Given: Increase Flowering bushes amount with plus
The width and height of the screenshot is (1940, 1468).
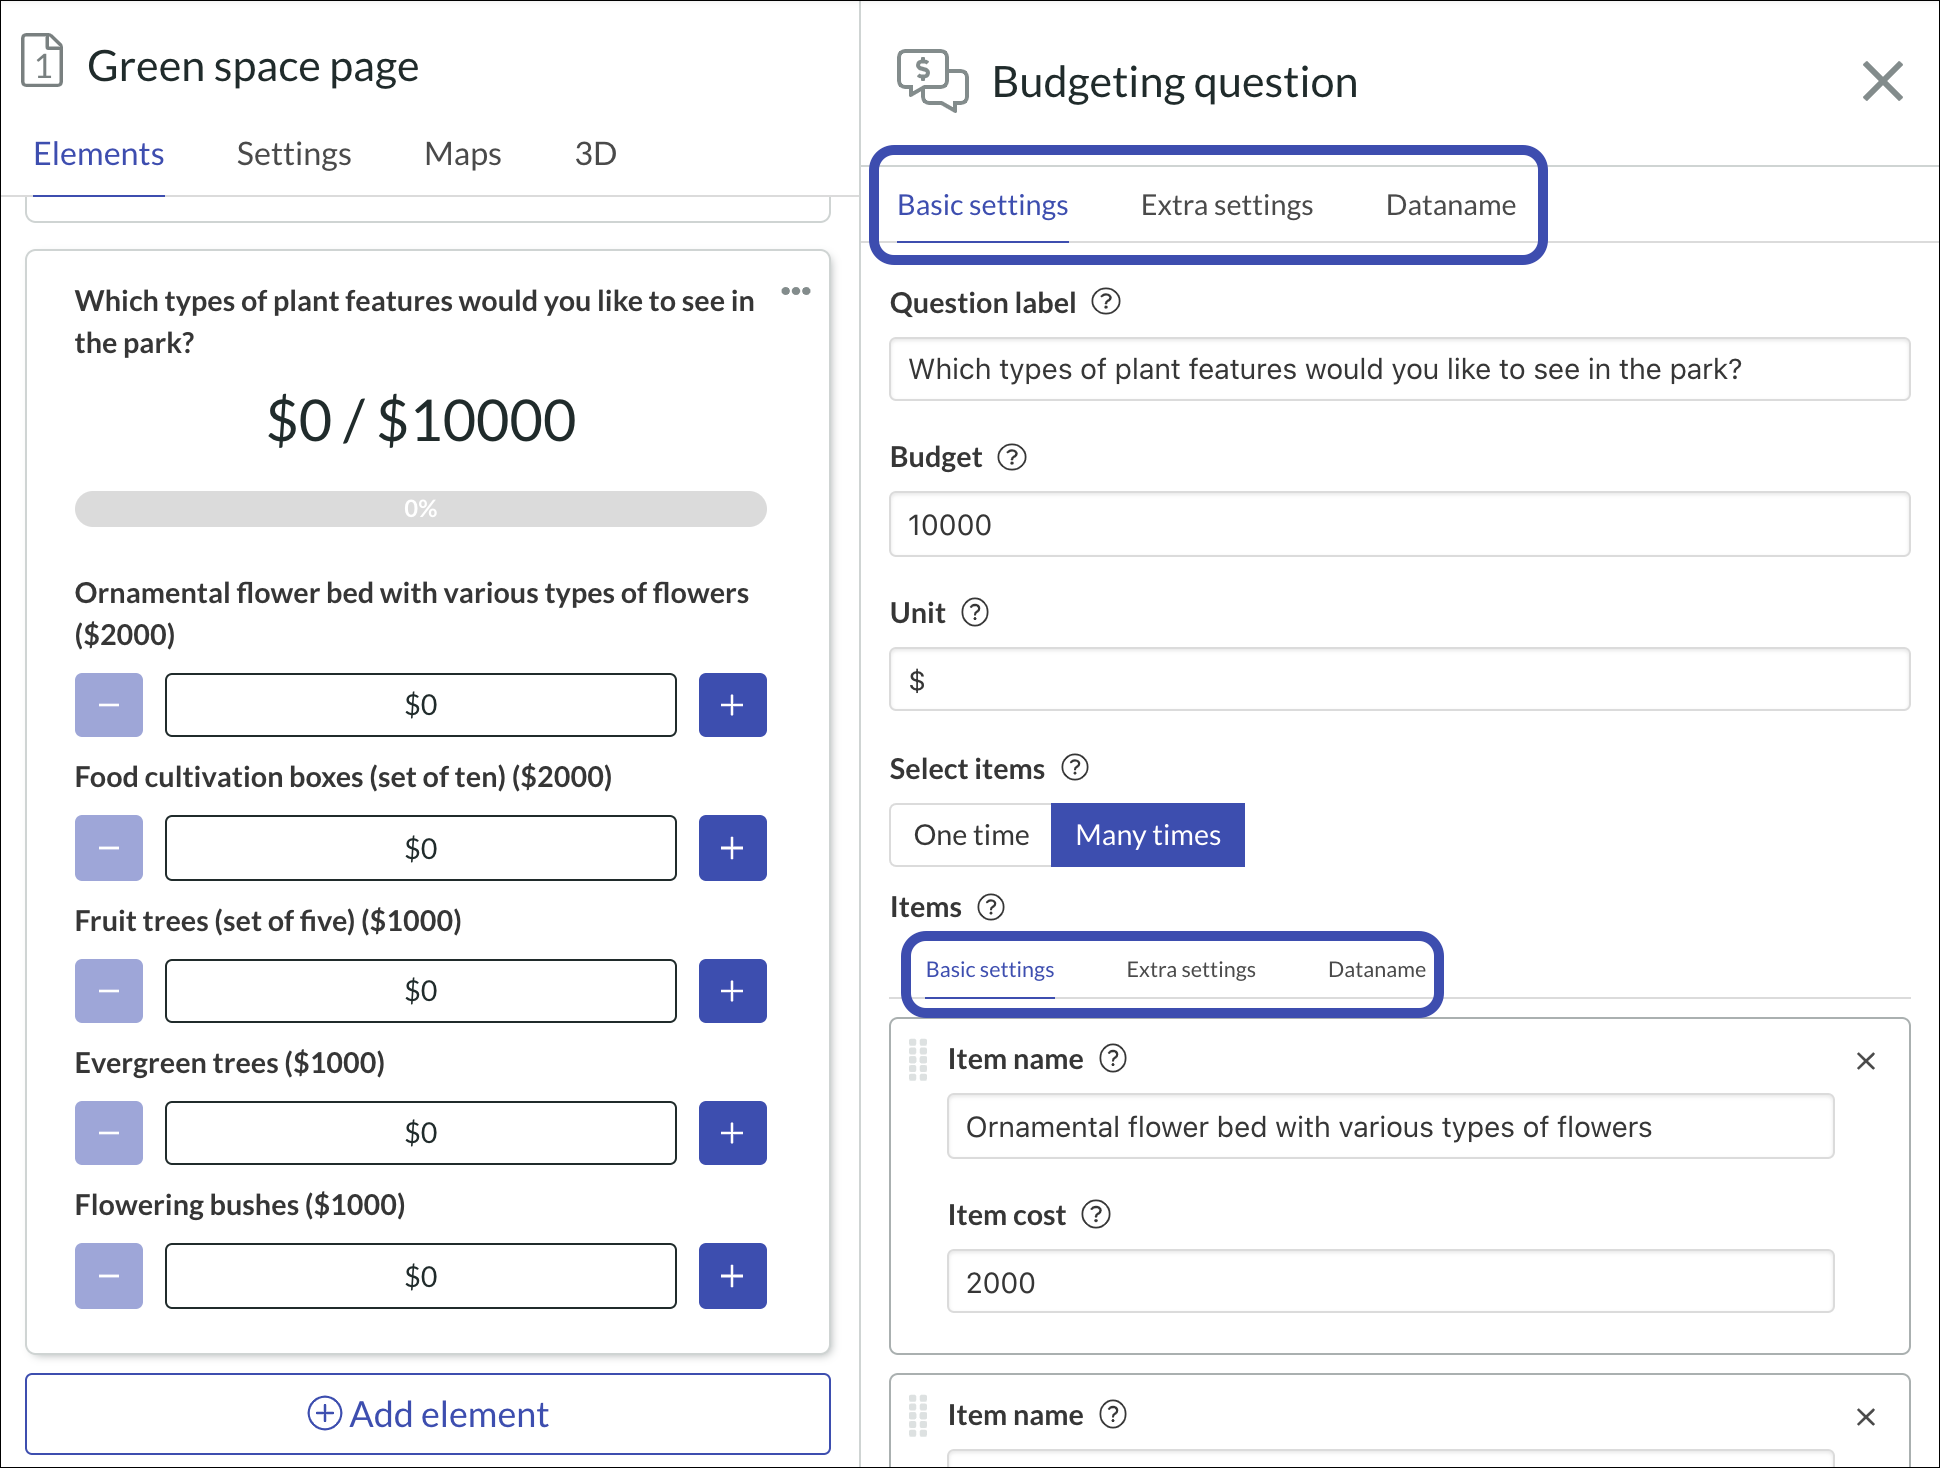Looking at the screenshot, I should 733,1276.
